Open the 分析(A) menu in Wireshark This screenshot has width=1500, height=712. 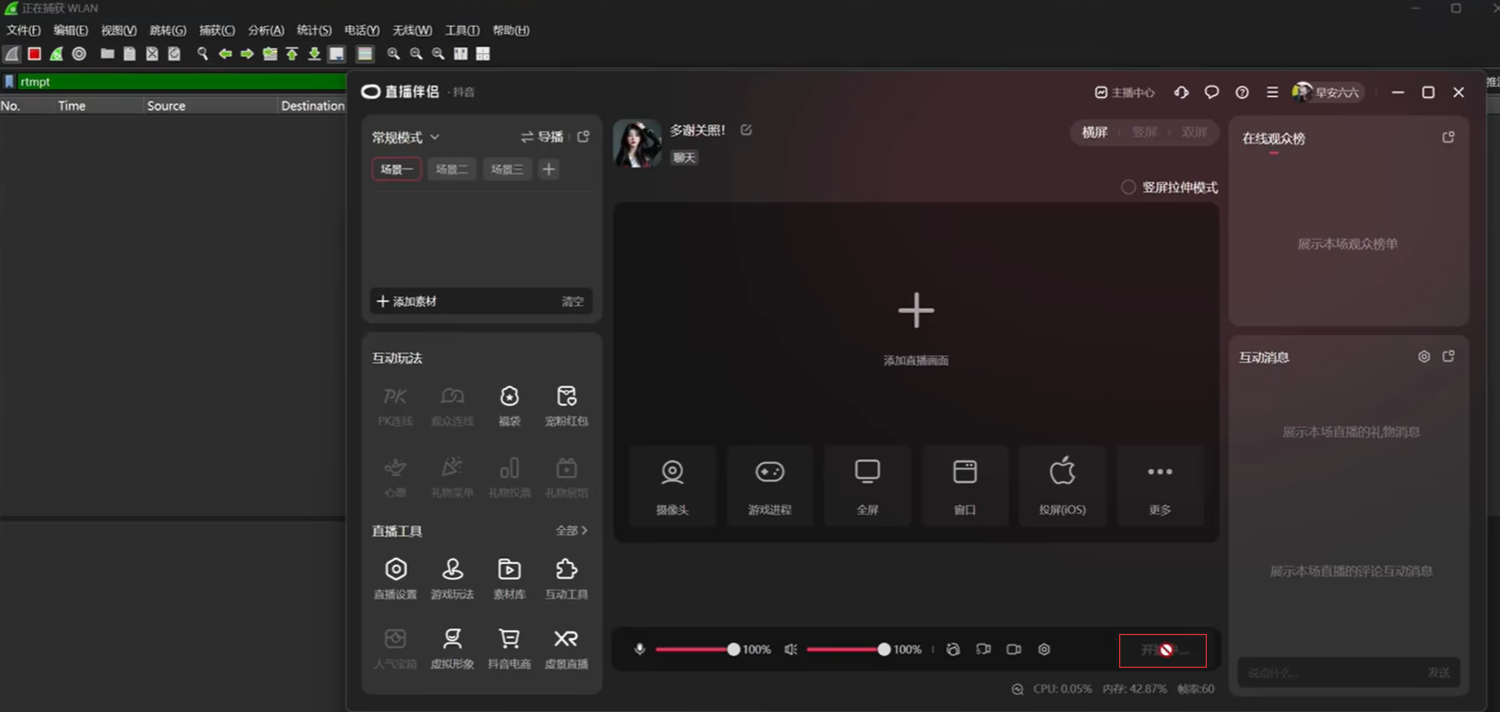(266, 31)
